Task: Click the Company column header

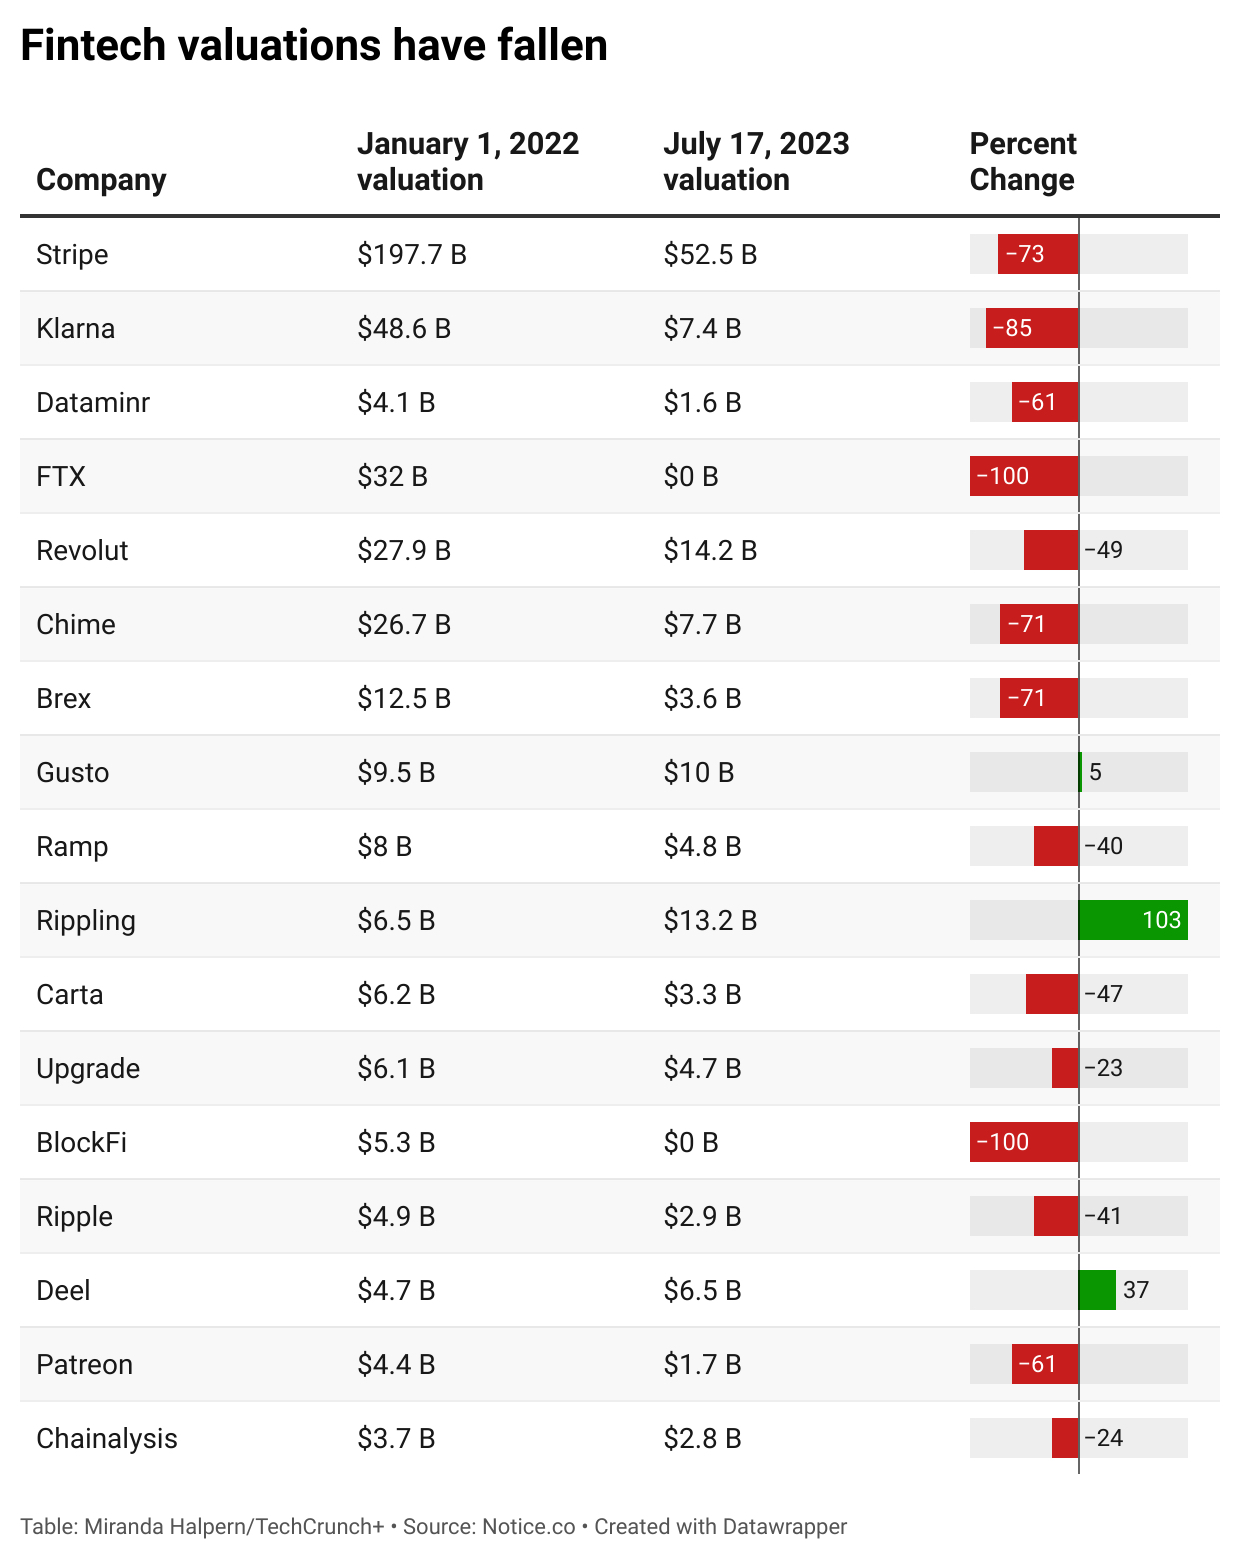Action: coord(101,180)
